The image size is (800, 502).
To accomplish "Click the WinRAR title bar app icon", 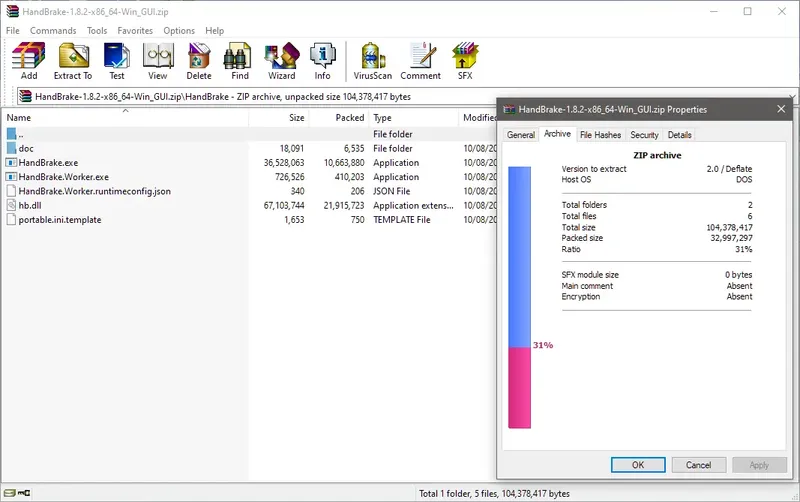I will pos(12,11).
